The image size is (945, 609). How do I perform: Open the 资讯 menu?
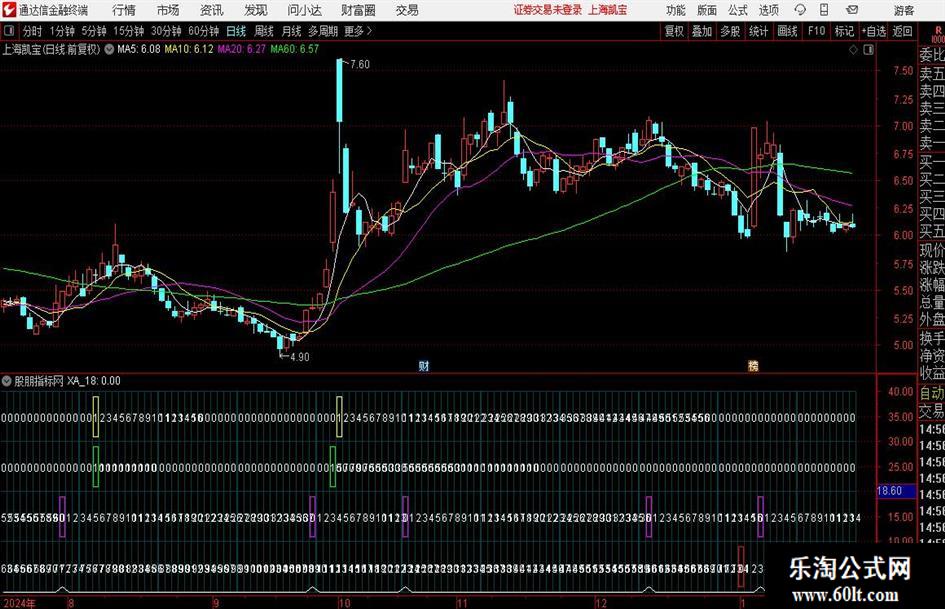tap(212, 10)
